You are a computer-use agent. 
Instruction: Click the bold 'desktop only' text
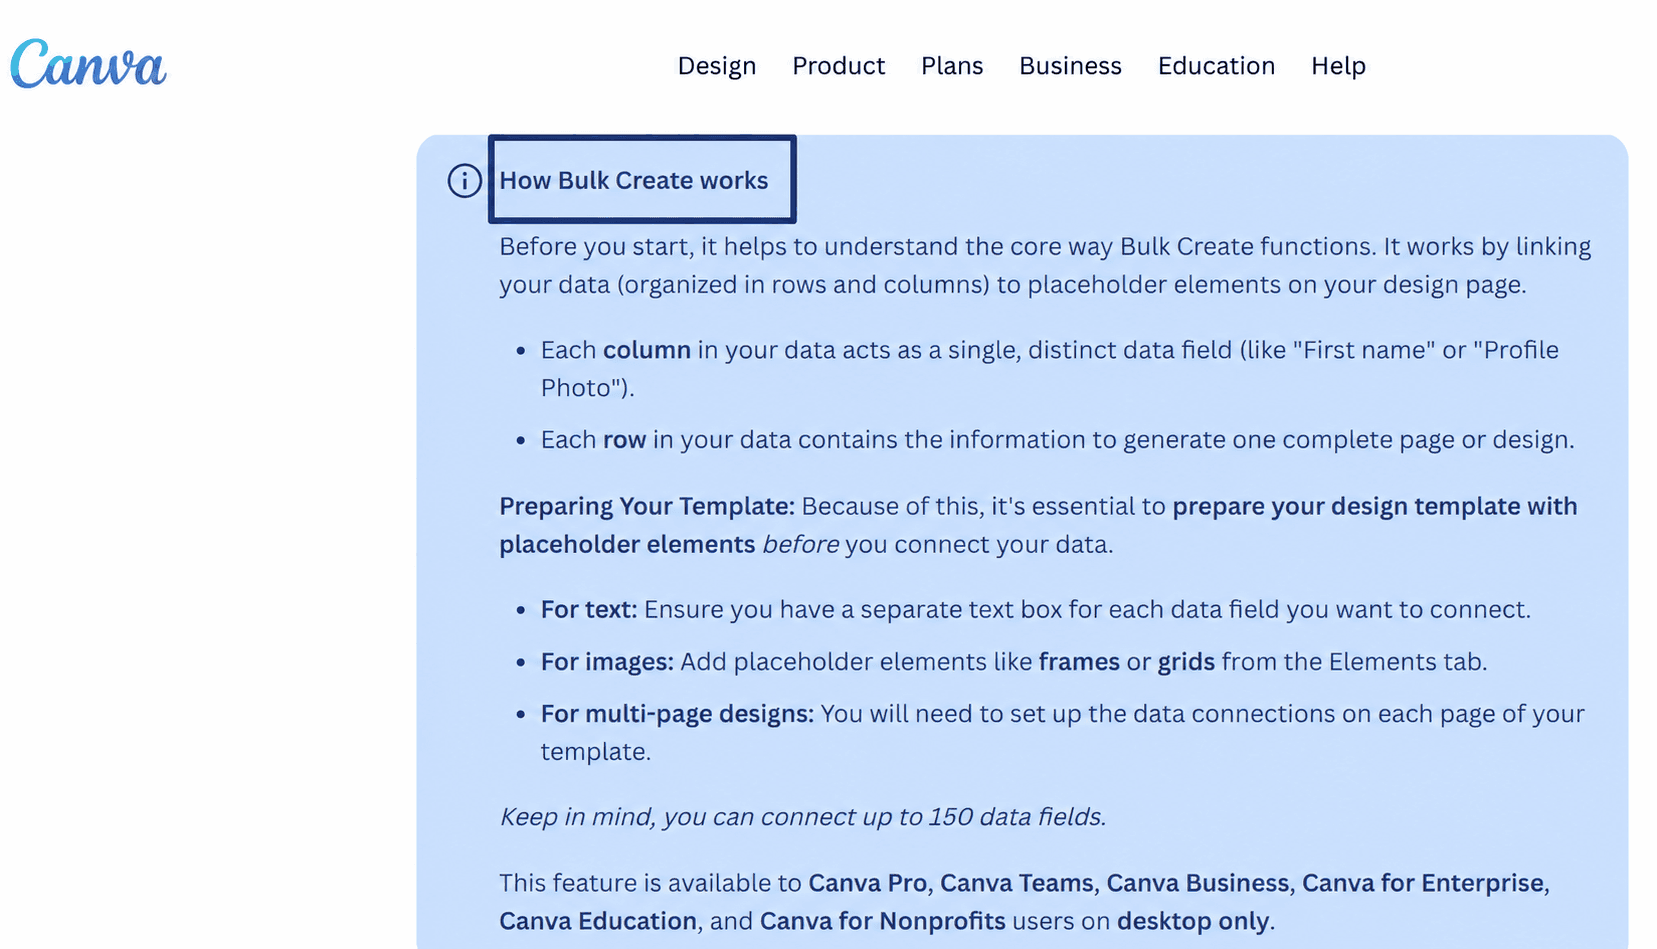(x=1193, y=921)
